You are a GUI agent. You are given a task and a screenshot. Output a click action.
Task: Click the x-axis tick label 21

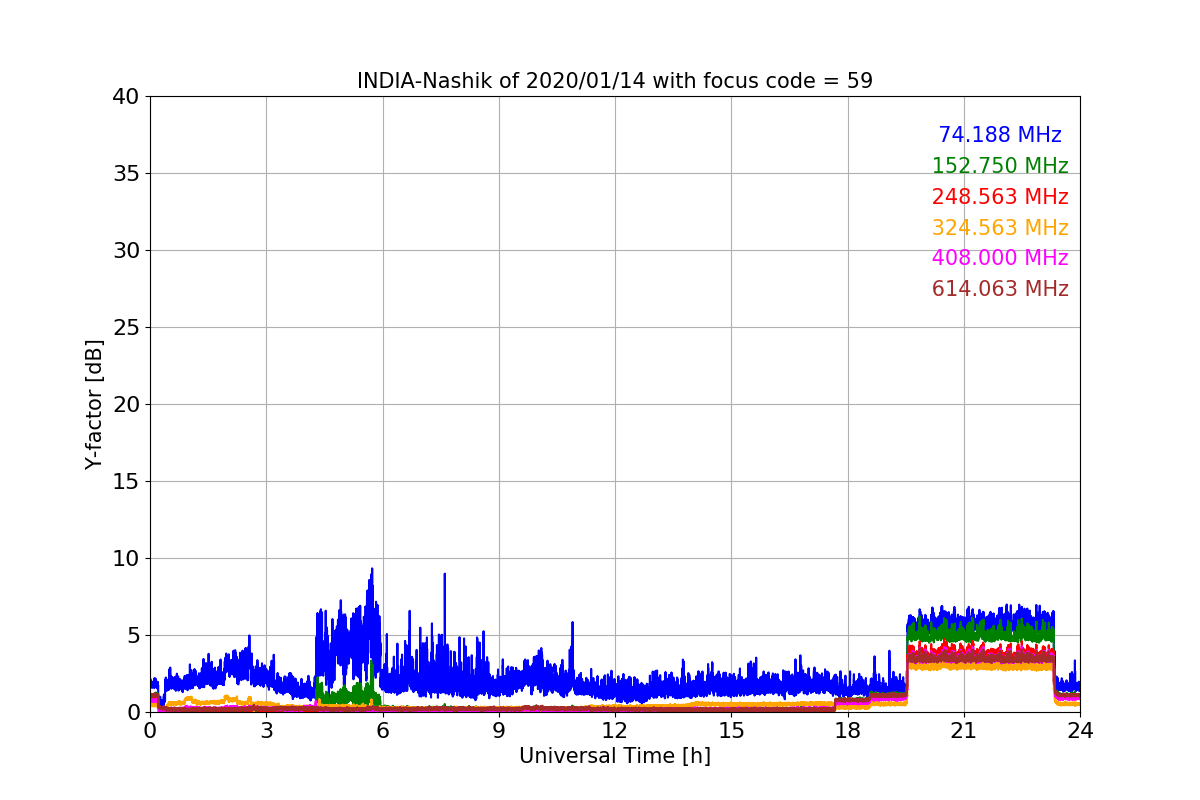(964, 731)
